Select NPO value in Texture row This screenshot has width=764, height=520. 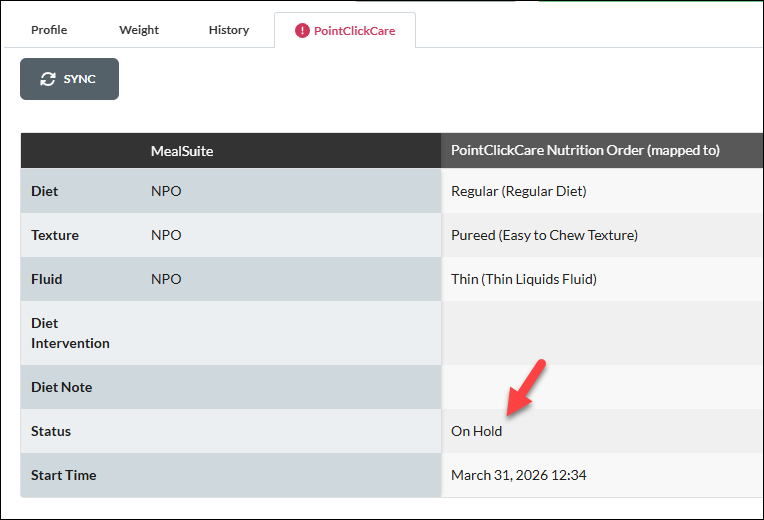[166, 235]
